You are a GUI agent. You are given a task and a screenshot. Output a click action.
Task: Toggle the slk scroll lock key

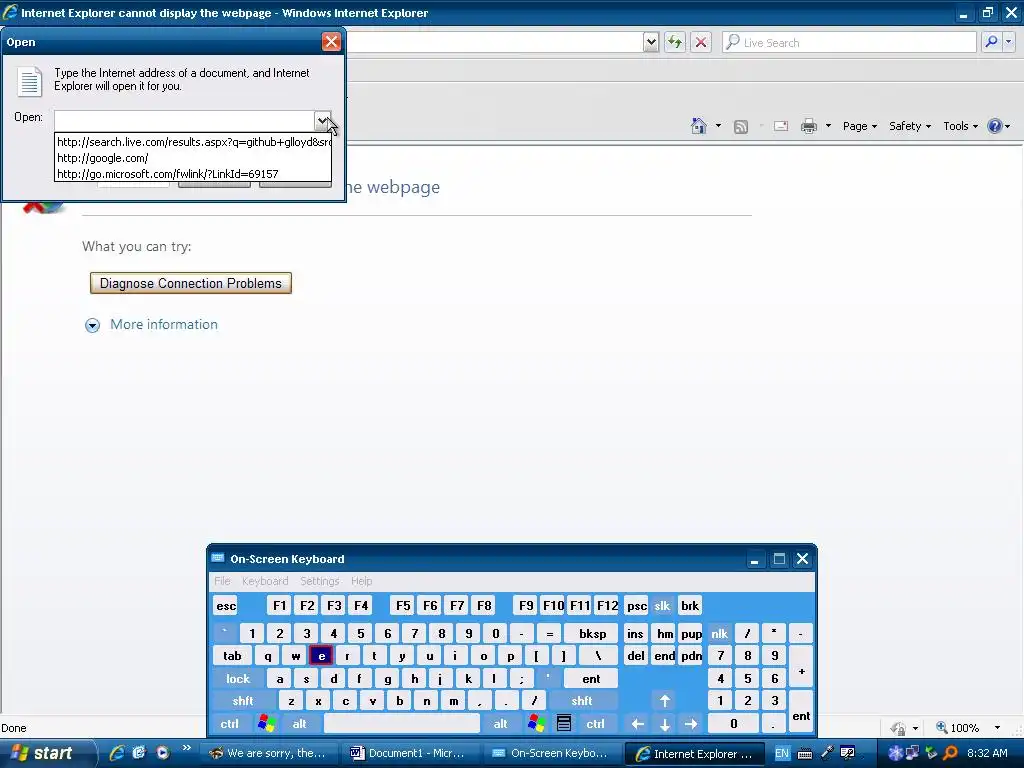pos(662,605)
